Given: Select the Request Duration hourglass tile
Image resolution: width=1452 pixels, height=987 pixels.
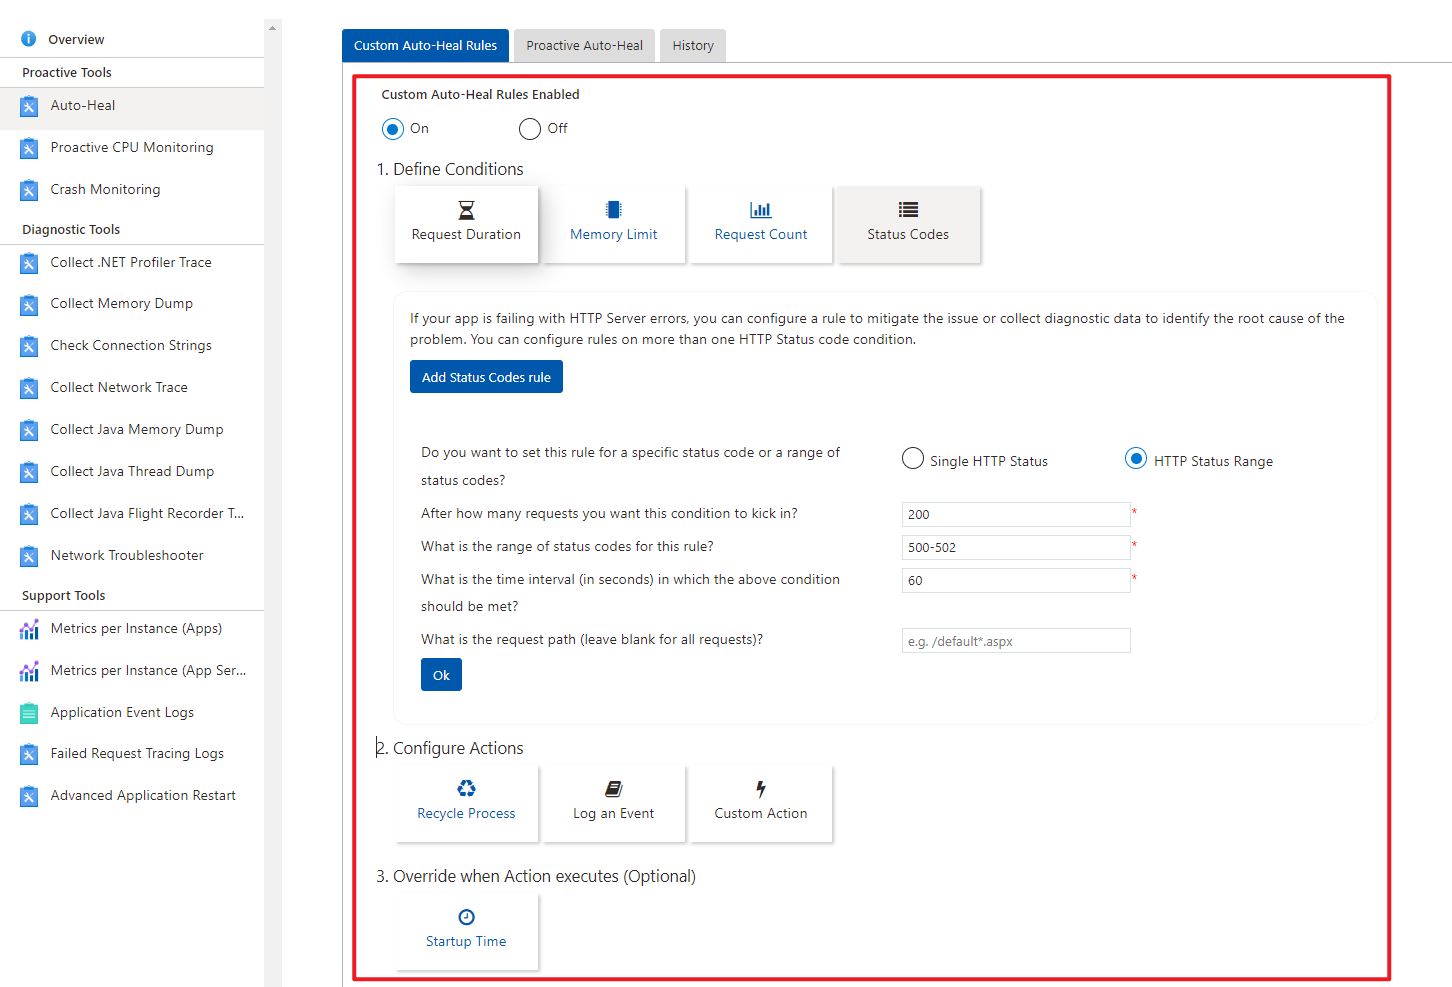Looking at the screenshot, I should [x=466, y=224].
